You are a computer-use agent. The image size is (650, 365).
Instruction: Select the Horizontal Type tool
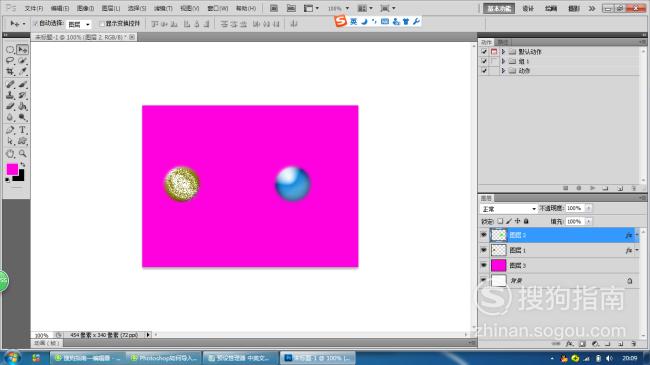(x=22, y=130)
